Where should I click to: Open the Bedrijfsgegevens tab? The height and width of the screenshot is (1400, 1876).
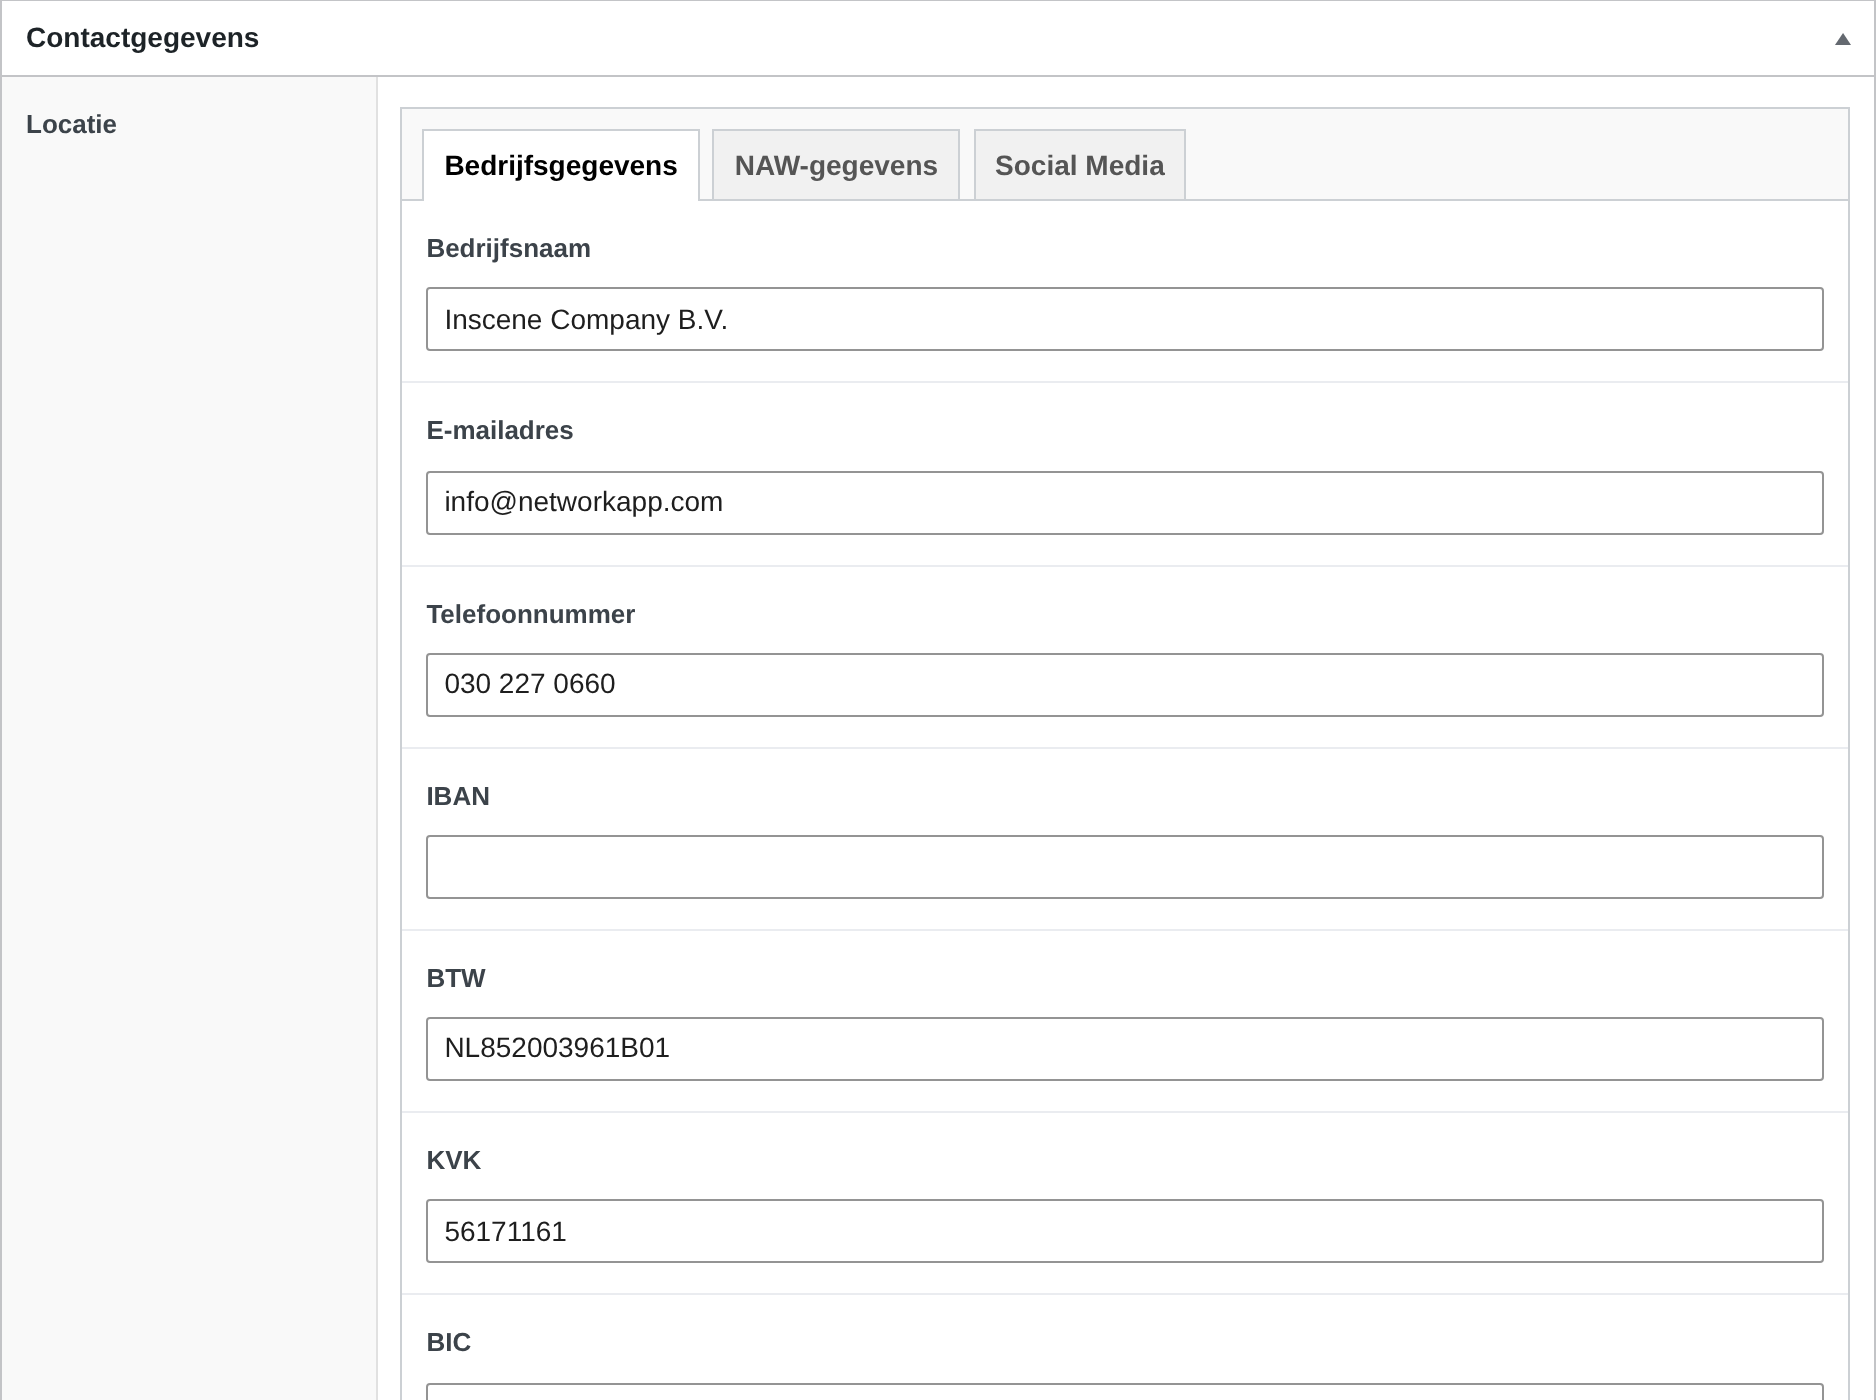(561, 165)
